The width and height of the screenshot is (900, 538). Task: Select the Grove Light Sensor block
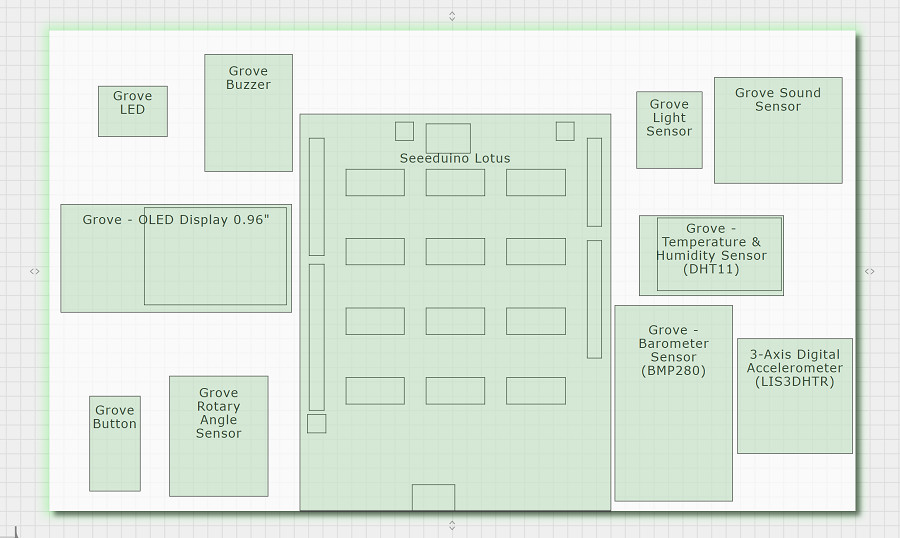(669, 130)
